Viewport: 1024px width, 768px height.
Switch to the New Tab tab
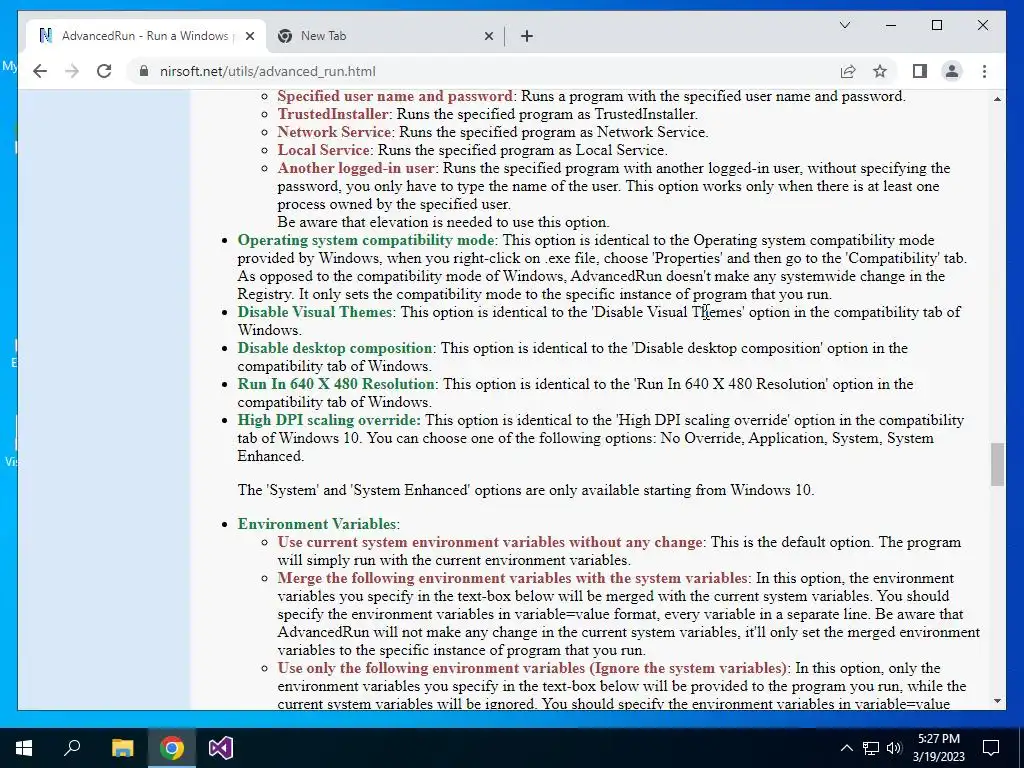click(385, 37)
